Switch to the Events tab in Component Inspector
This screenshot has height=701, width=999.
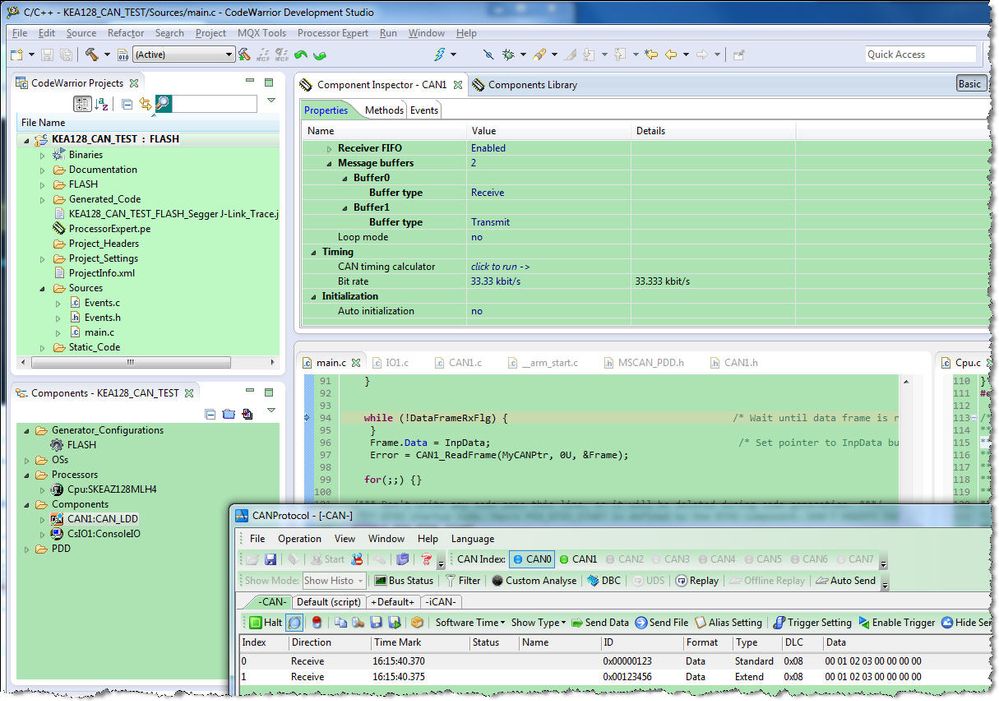pos(424,110)
